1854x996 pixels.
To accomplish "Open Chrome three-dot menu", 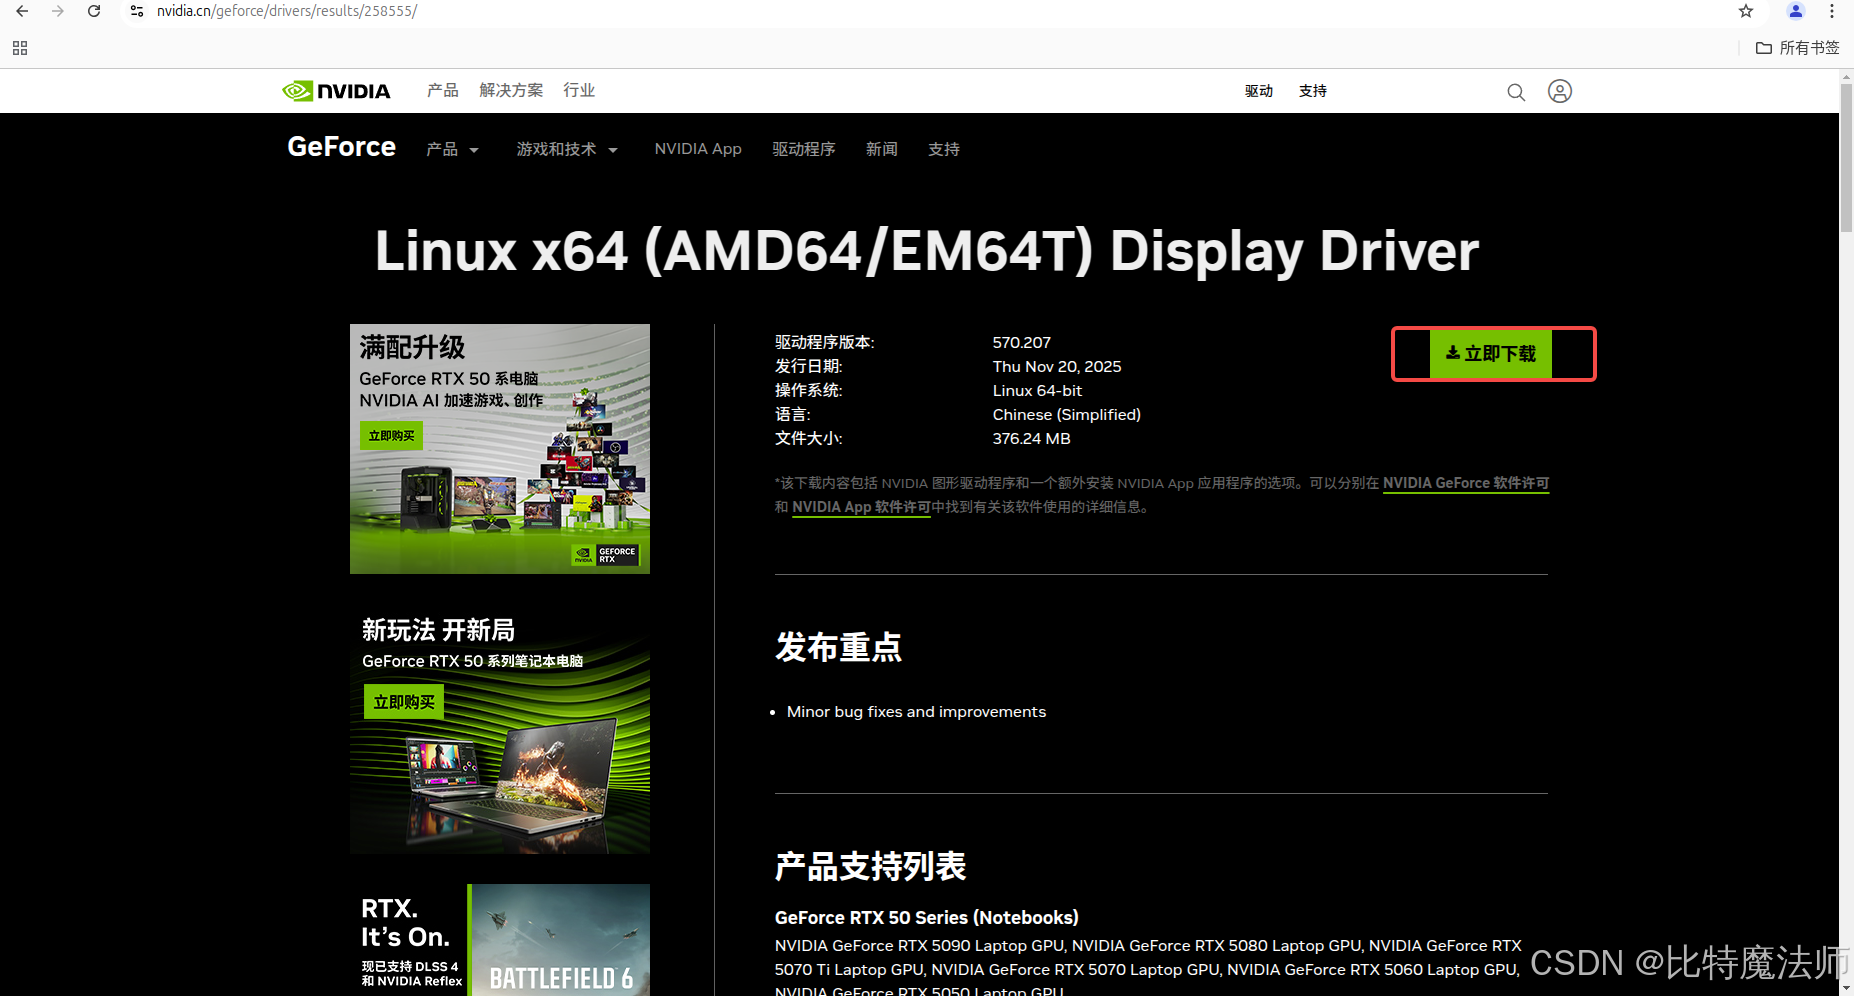I will click(x=1832, y=11).
